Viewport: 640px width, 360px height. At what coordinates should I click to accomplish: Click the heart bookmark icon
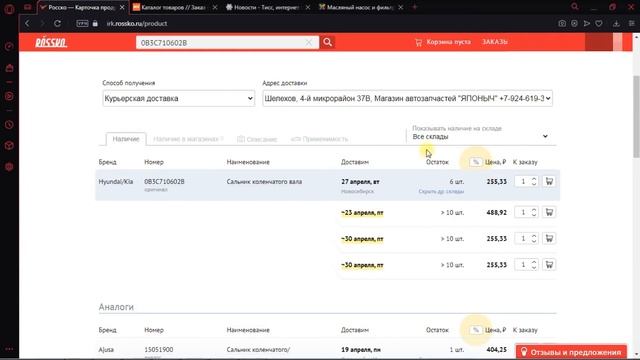coord(599,24)
